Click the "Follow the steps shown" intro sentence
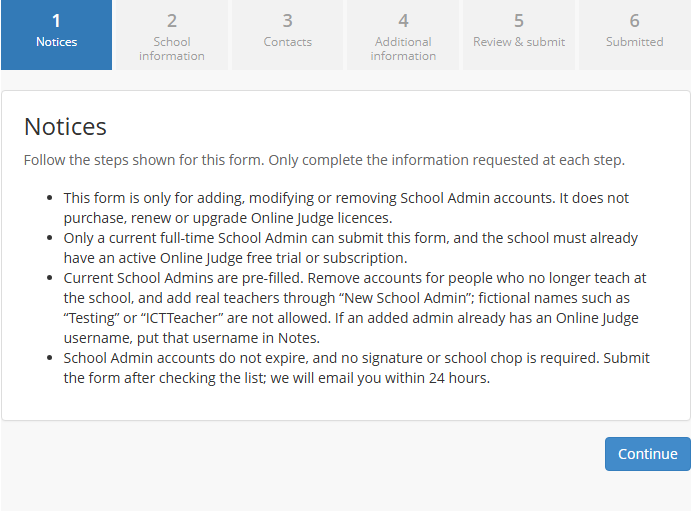Screen dimensions: 691x511 coord(324,160)
